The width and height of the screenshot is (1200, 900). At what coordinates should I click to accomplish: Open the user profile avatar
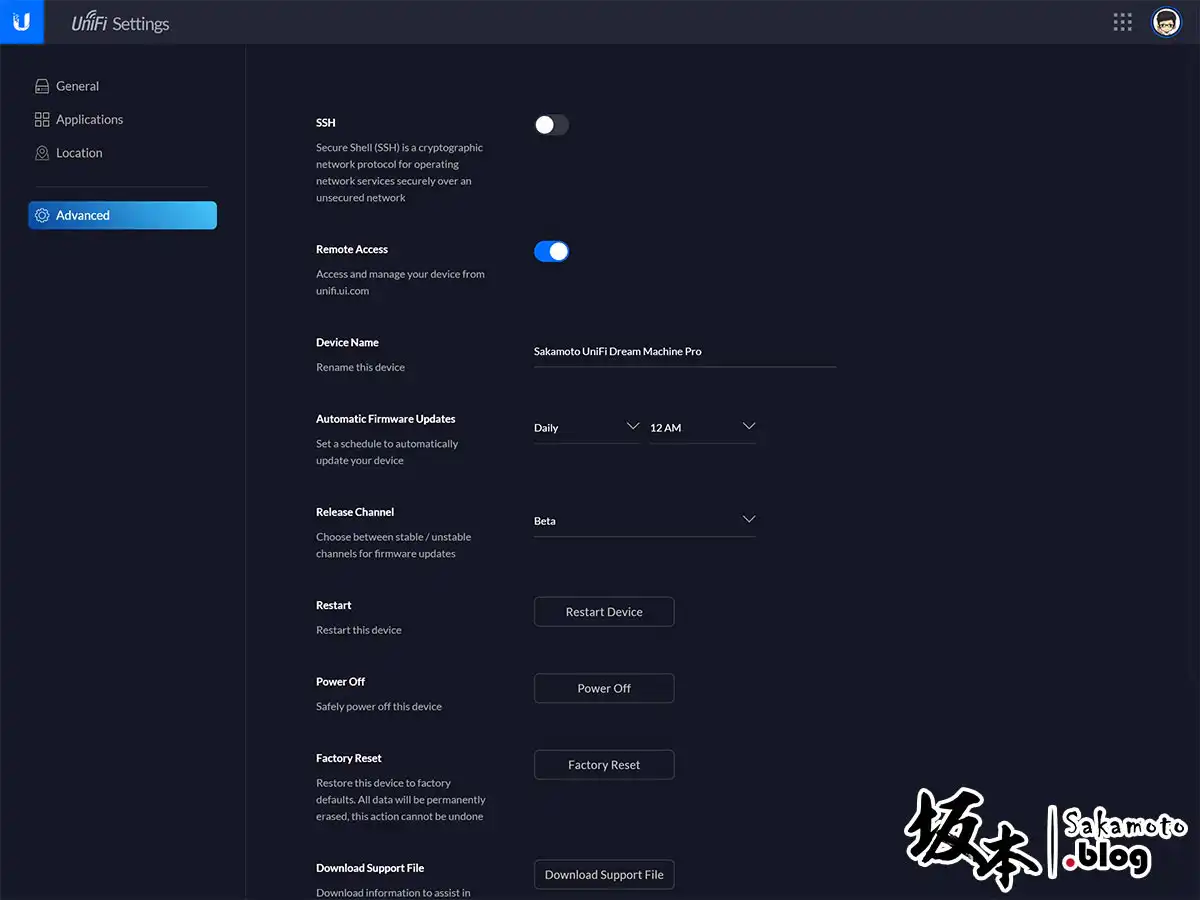(x=1166, y=22)
